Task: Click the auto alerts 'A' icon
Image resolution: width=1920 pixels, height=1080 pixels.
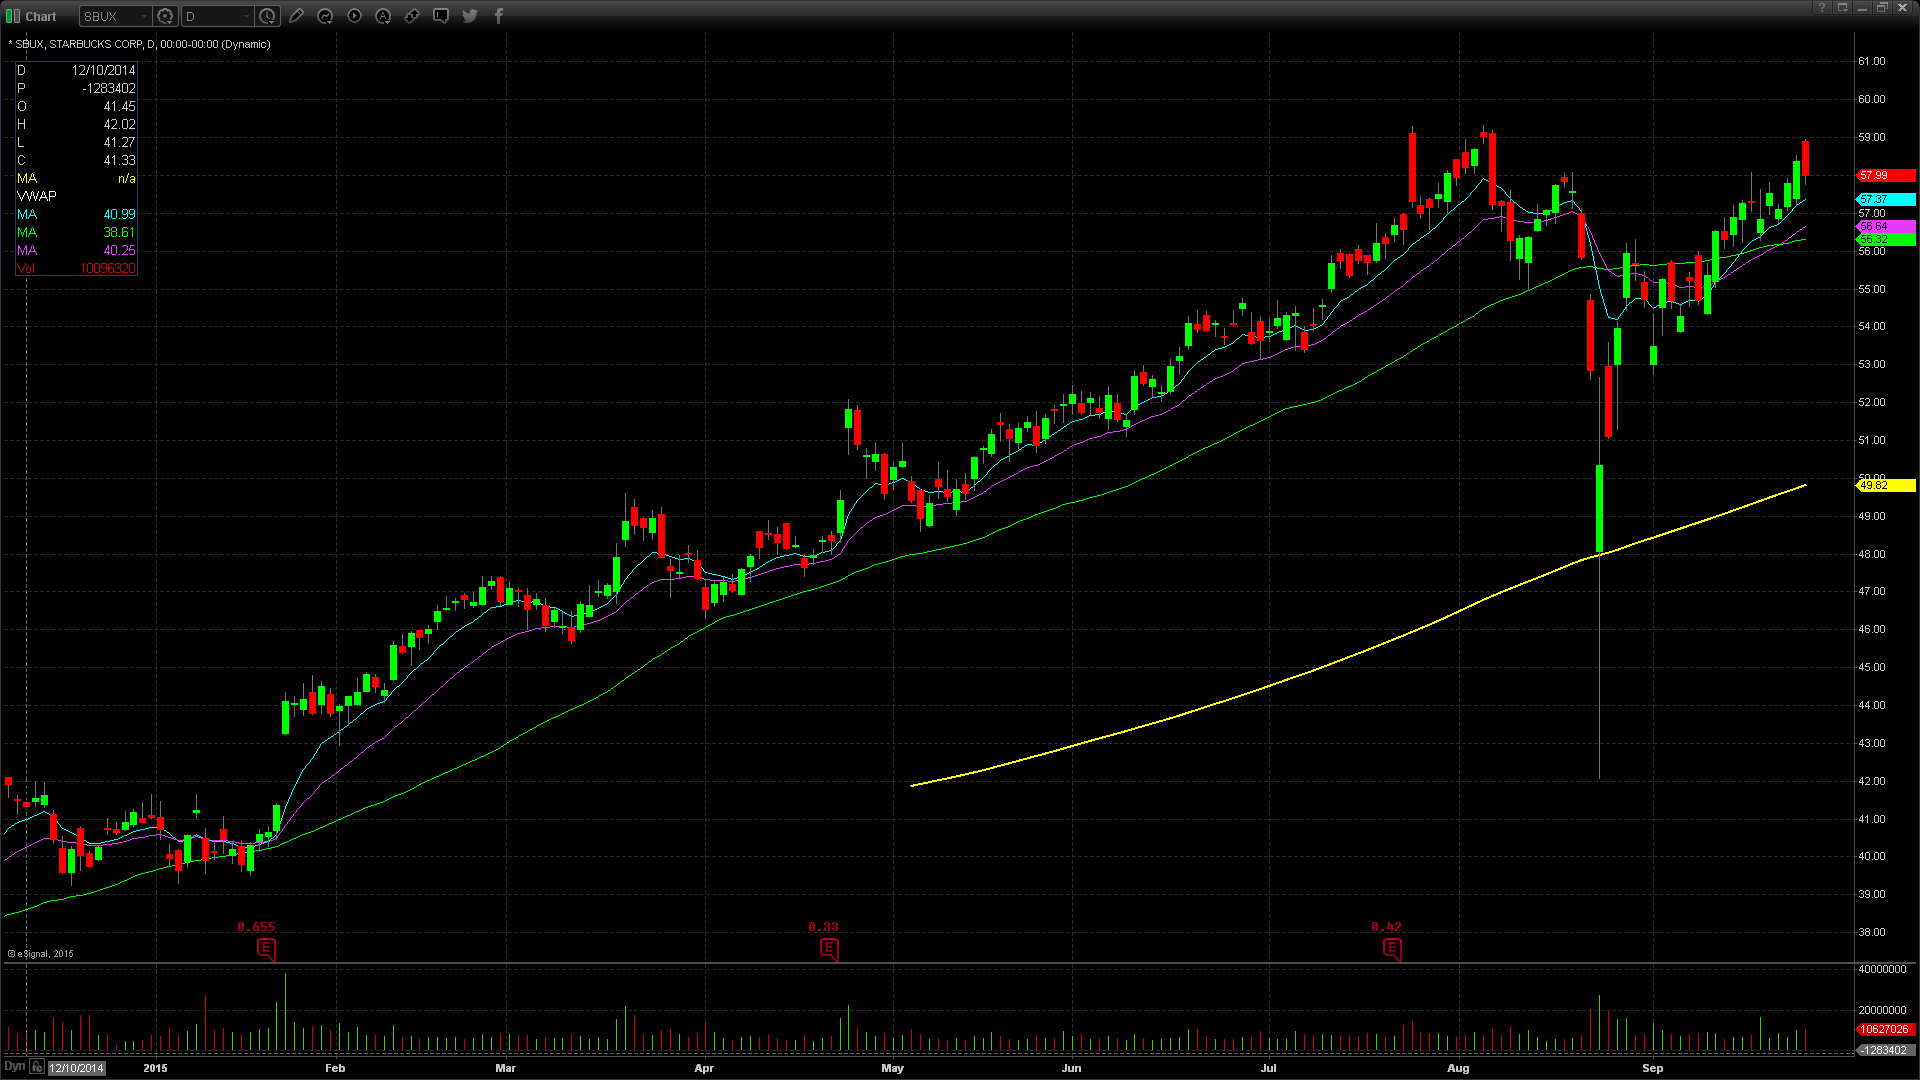Action: (x=383, y=16)
